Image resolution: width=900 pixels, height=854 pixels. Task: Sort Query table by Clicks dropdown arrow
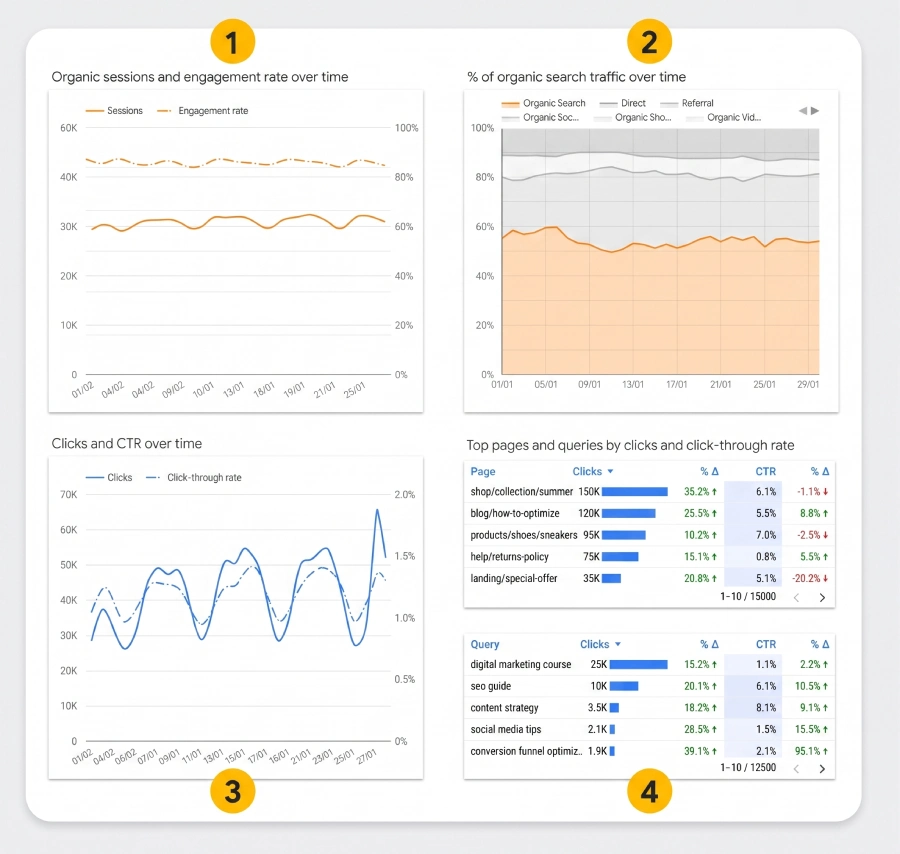point(618,644)
